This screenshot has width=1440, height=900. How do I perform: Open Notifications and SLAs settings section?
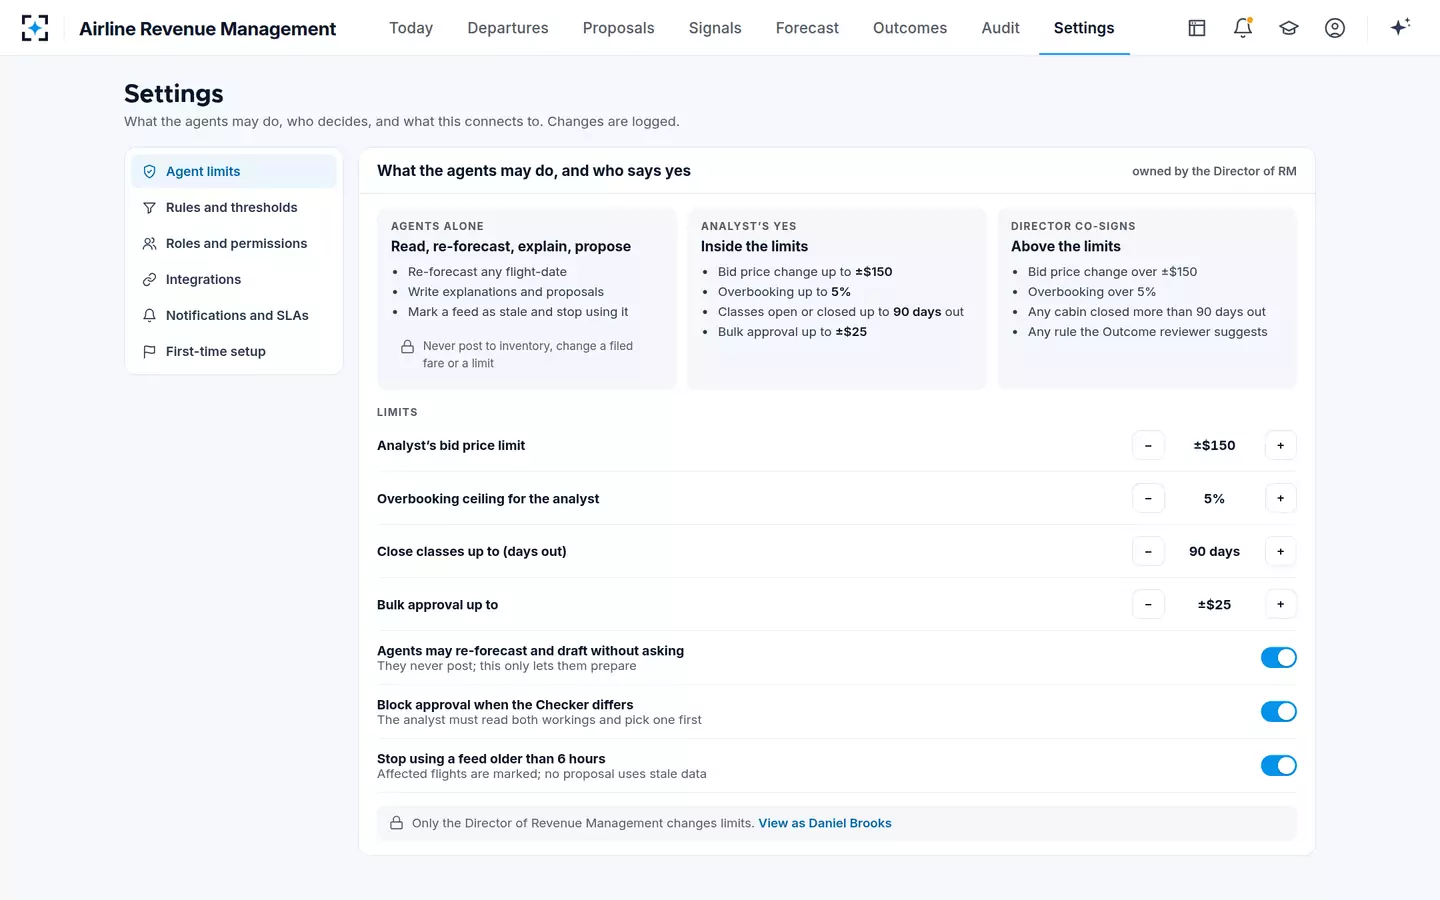pyautogui.click(x=234, y=315)
